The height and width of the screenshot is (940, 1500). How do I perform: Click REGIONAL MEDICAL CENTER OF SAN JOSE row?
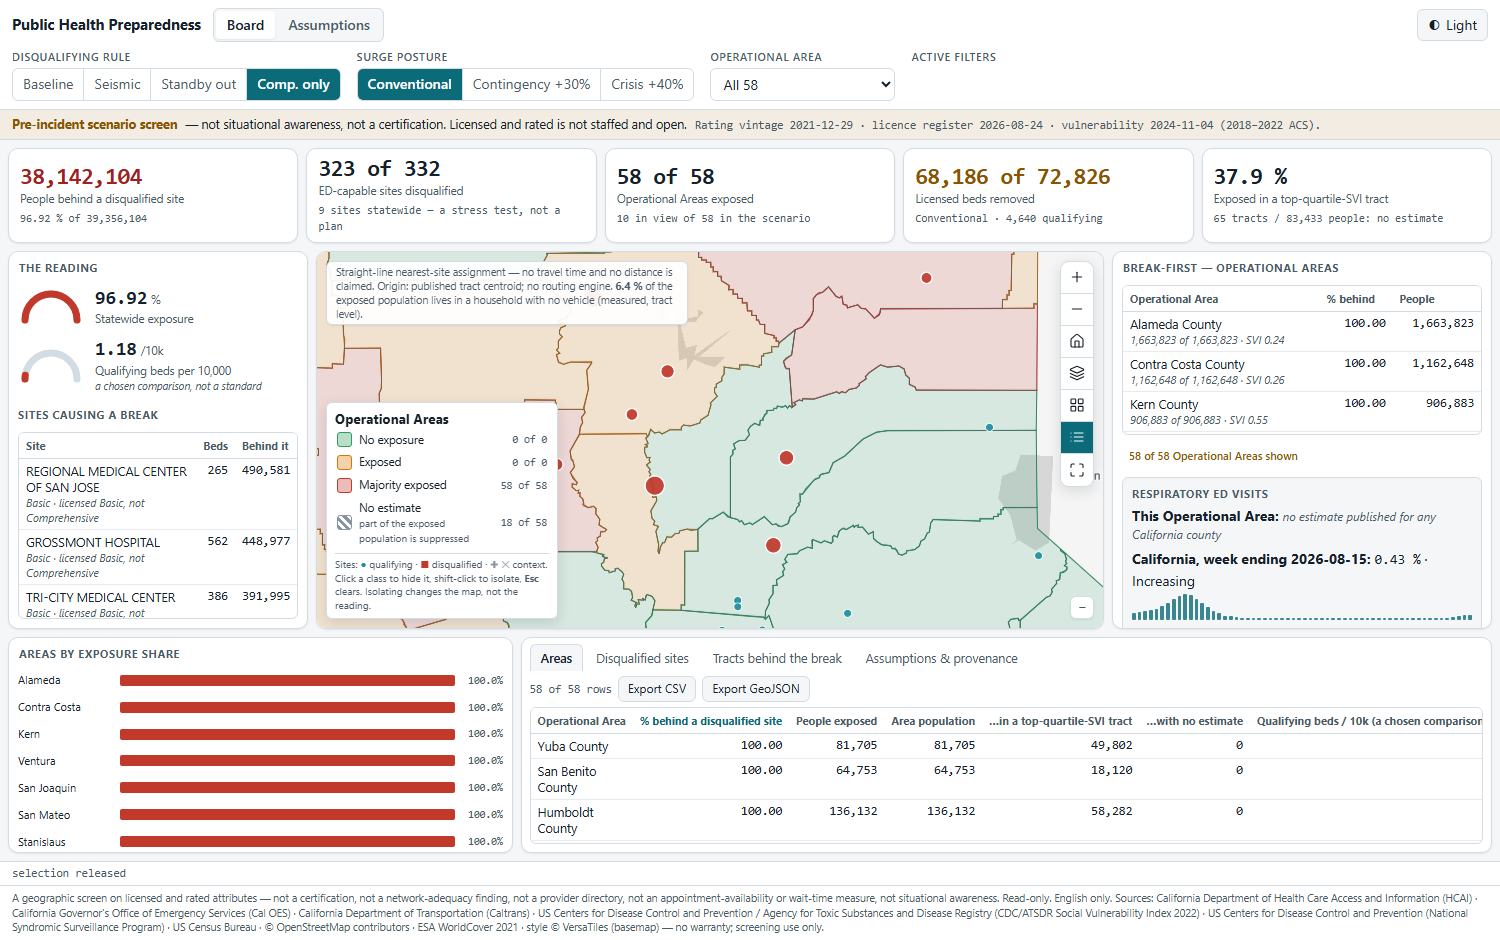pos(158,494)
